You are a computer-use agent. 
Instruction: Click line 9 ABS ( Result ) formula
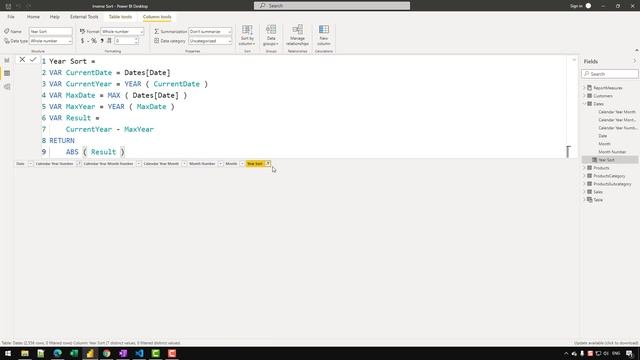click(95, 152)
